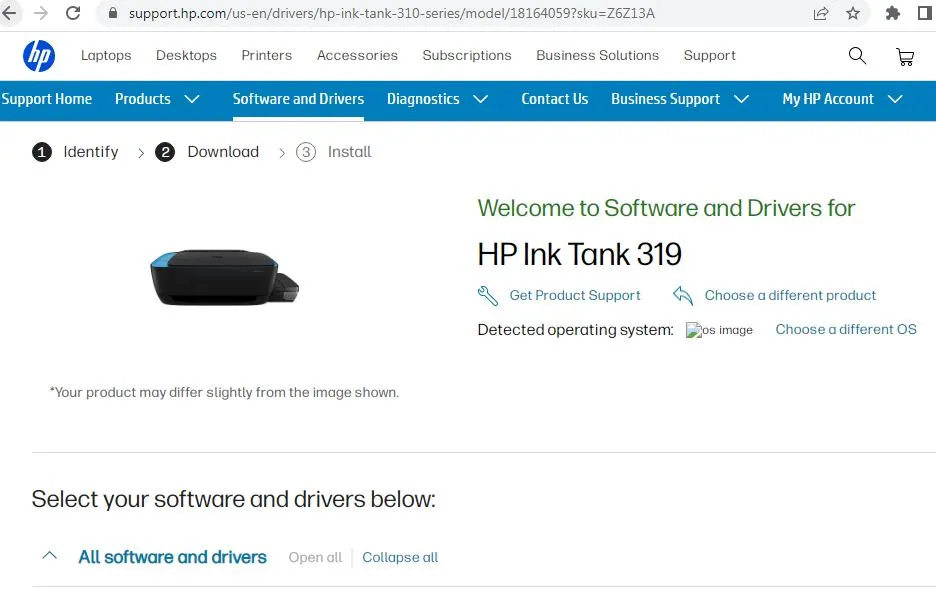Click the HP Ink Tank printer image
The image size is (936, 591).
224,278
